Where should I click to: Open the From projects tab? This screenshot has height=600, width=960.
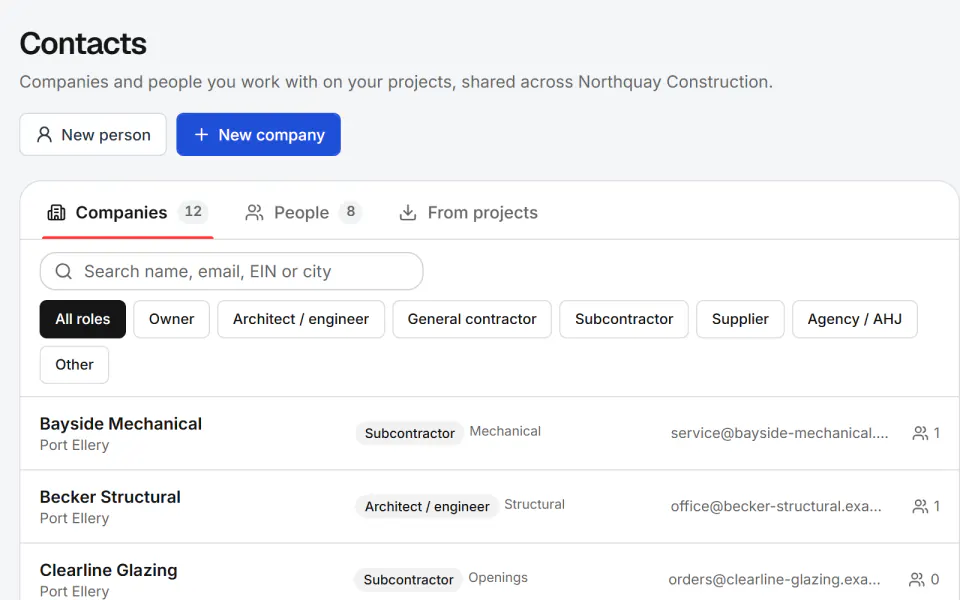468,212
